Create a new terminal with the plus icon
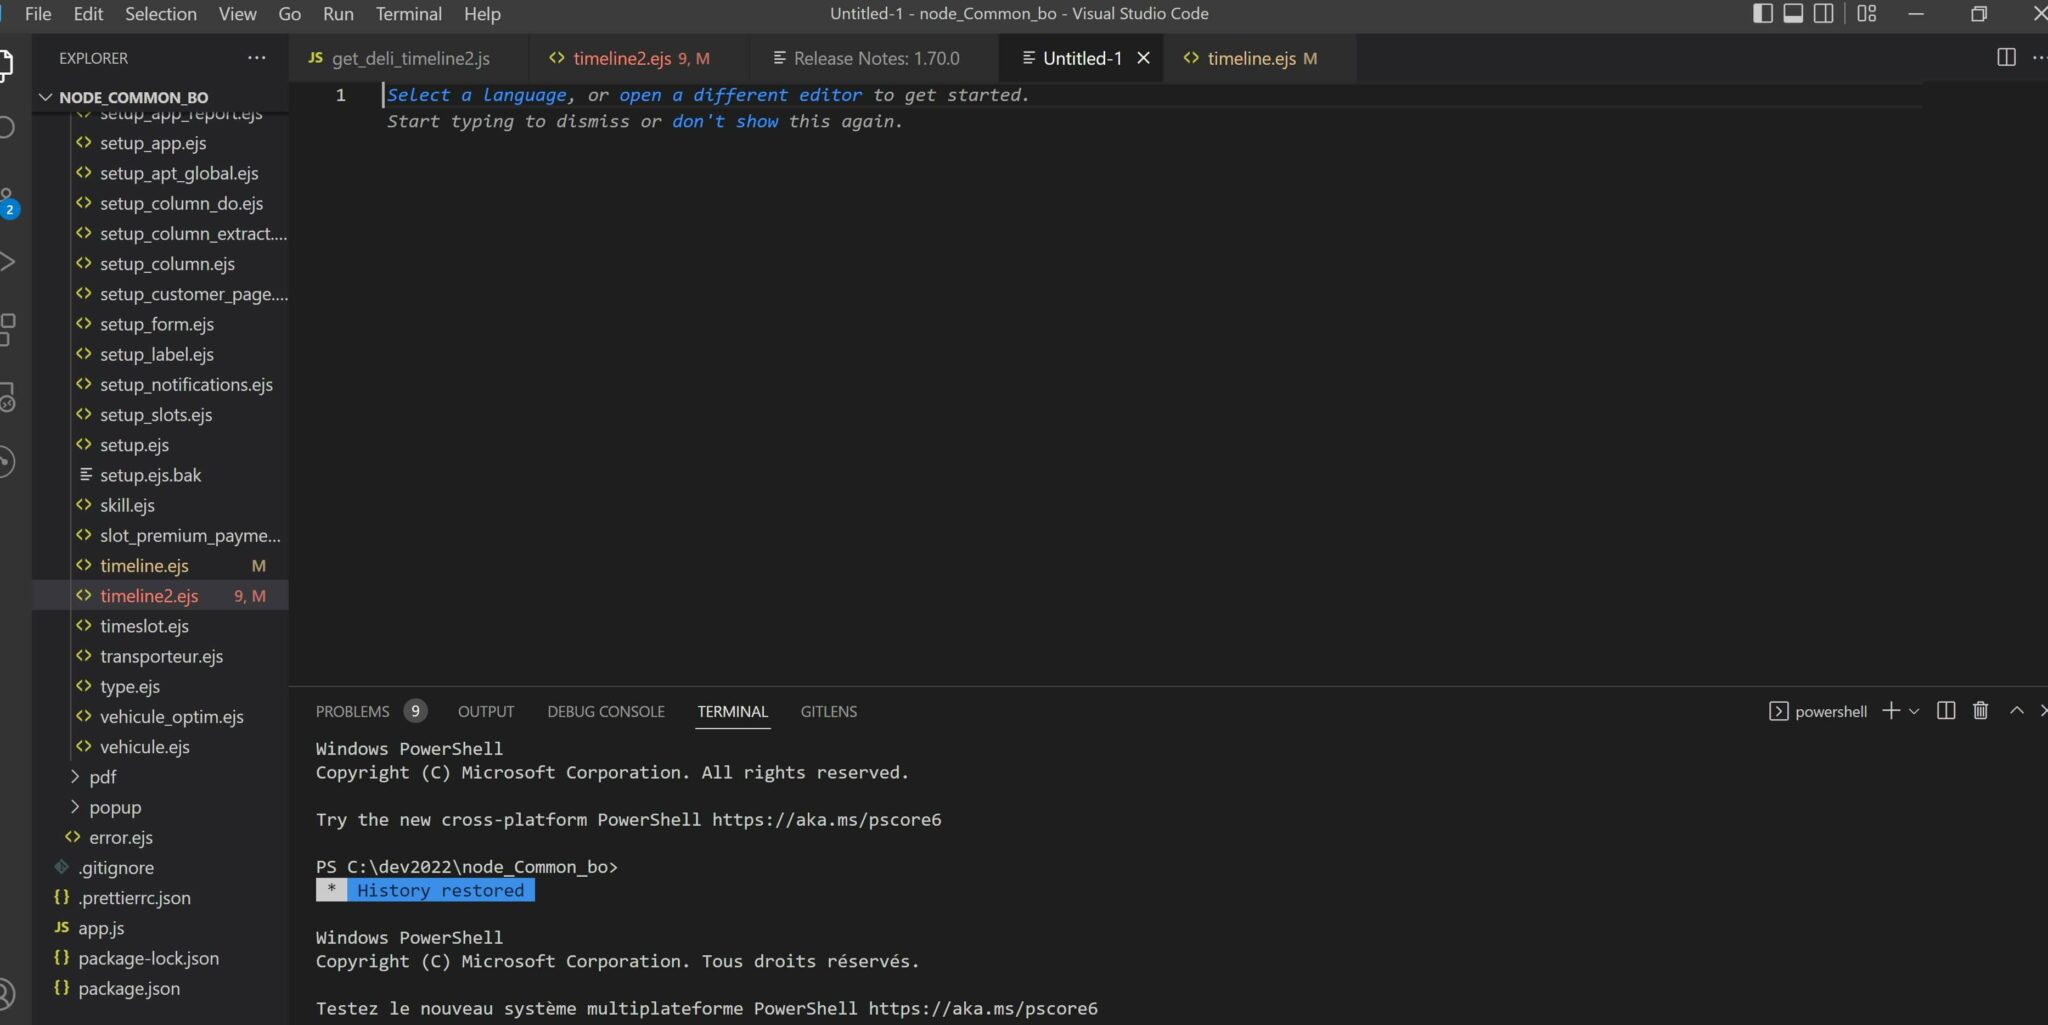Viewport: 2048px width, 1025px height. pos(1889,711)
